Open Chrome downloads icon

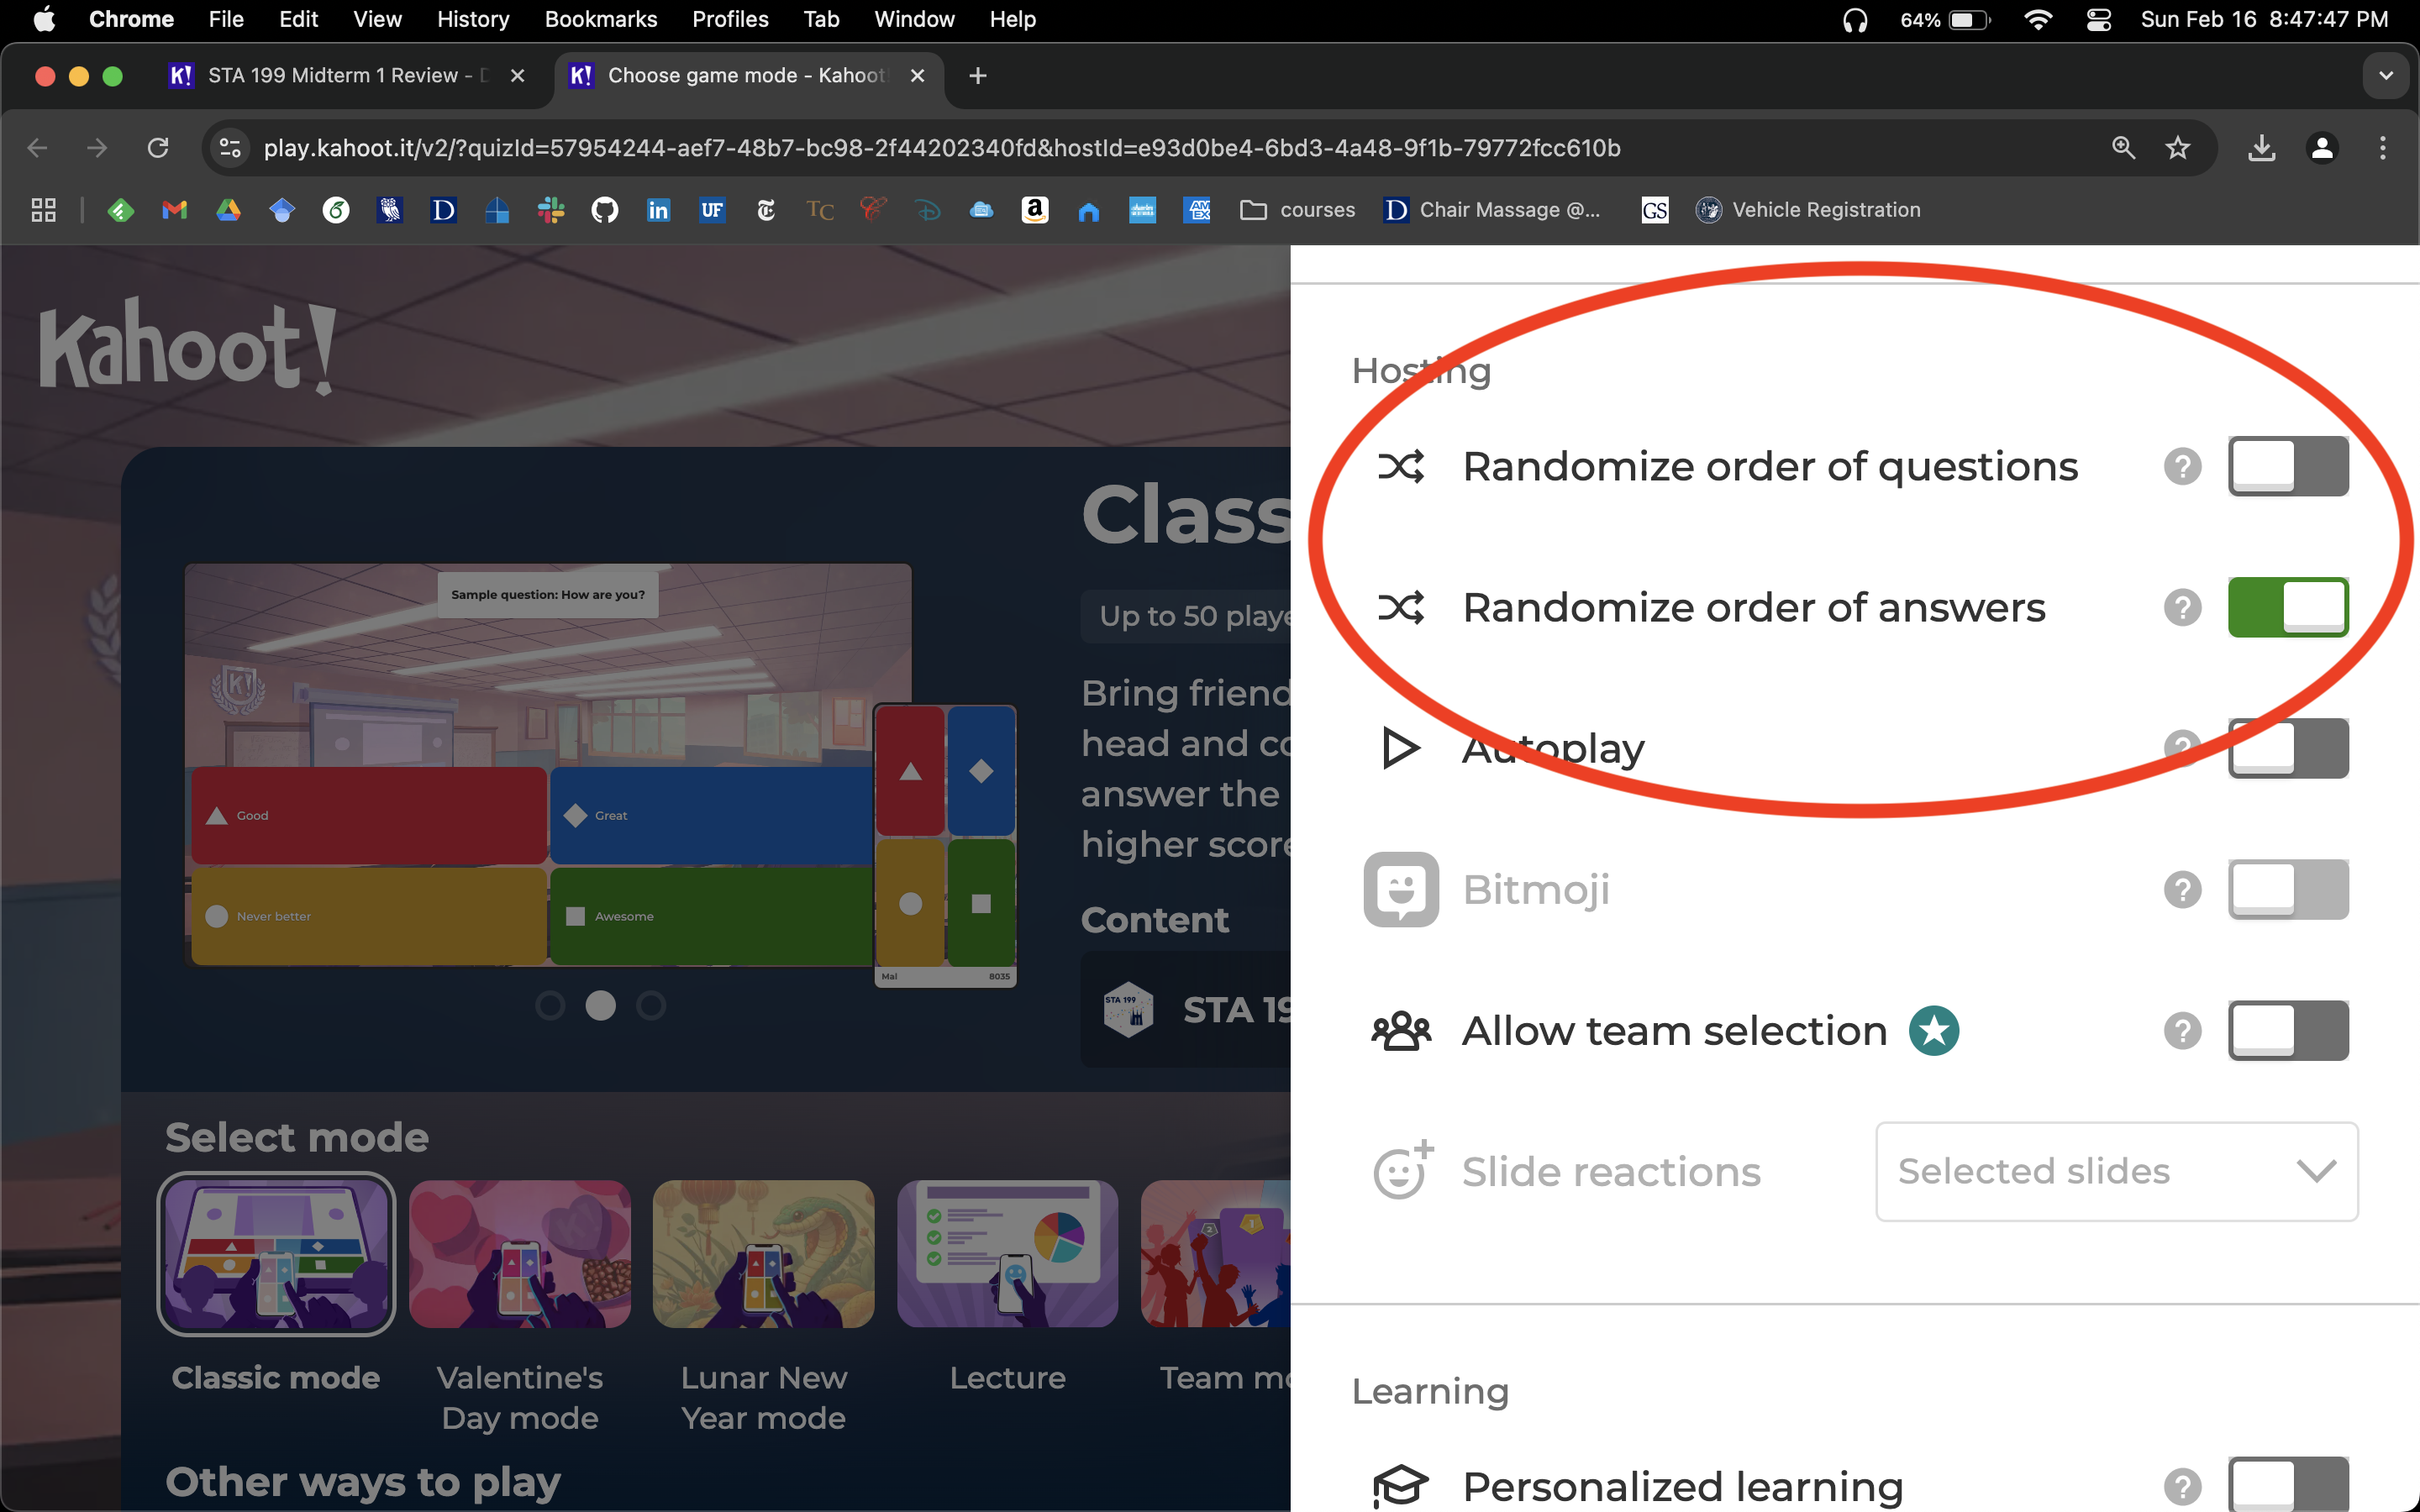(x=2261, y=148)
